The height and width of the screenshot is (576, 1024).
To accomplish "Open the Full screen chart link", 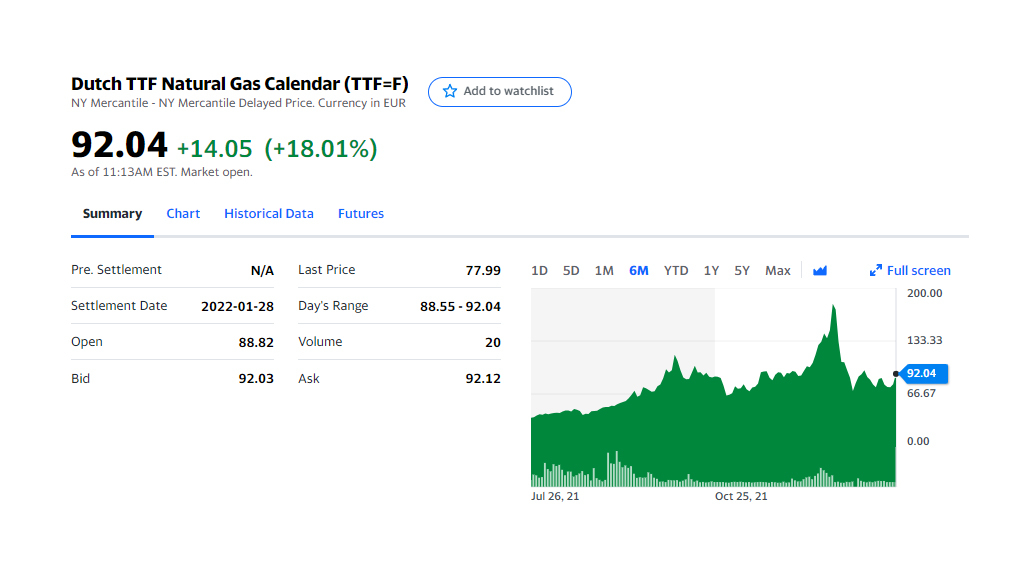I will (x=910, y=270).
